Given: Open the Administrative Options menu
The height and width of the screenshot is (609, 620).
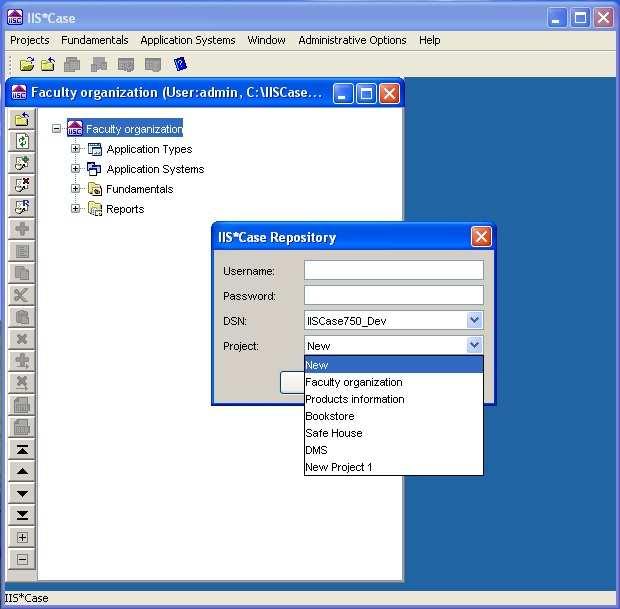Looking at the screenshot, I should coord(352,40).
